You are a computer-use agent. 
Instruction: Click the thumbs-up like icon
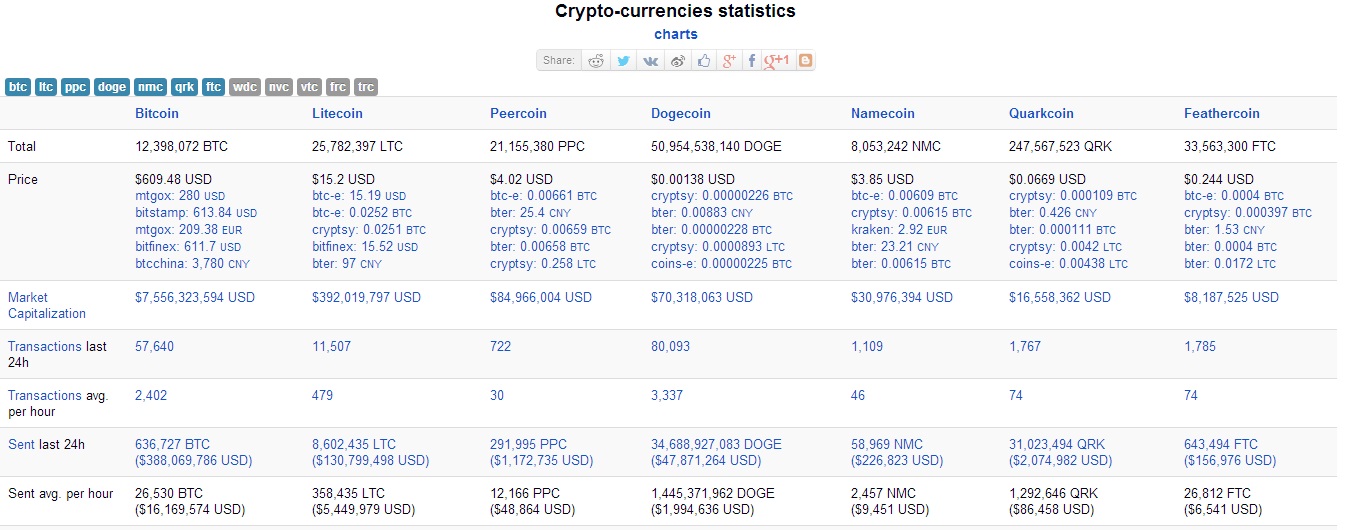[704, 61]
